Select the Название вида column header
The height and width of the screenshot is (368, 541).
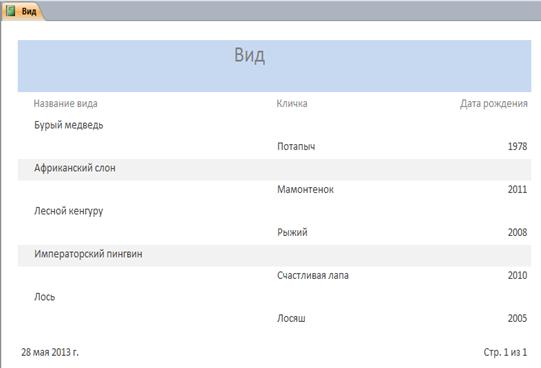point(66,103)
